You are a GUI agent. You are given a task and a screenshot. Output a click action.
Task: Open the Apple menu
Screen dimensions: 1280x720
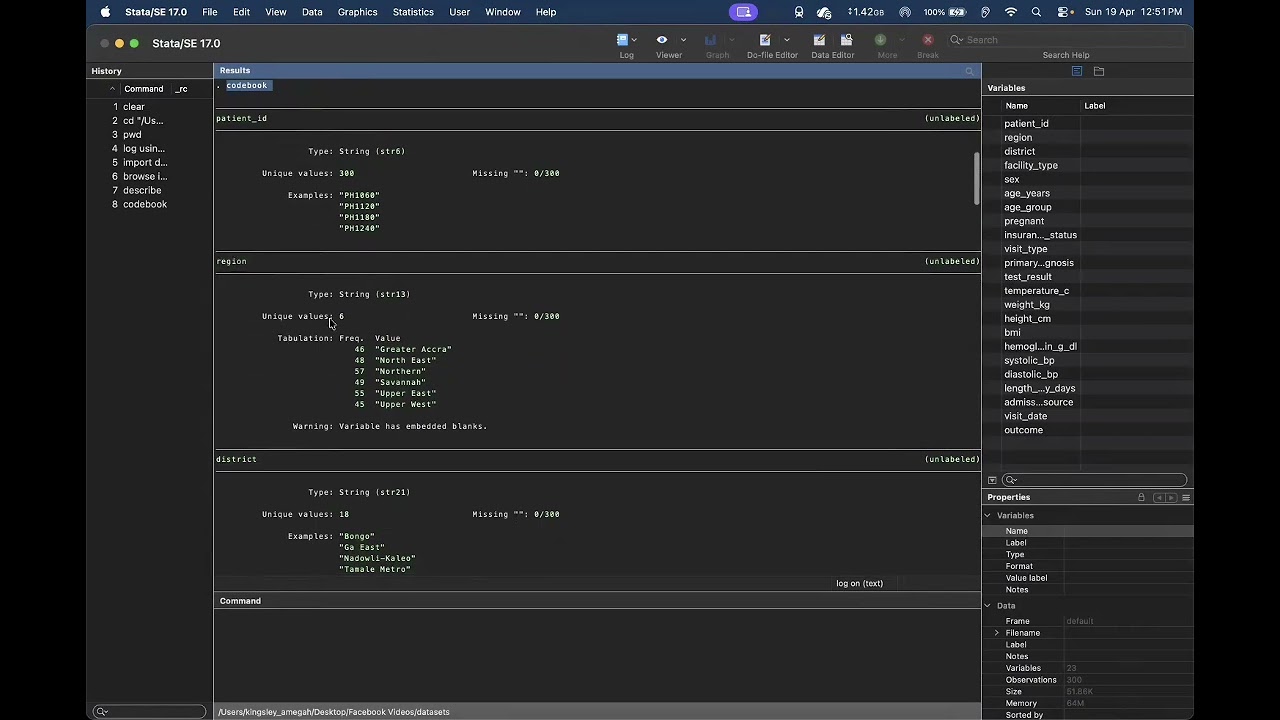pyautogui.click(x=105, y=12)
